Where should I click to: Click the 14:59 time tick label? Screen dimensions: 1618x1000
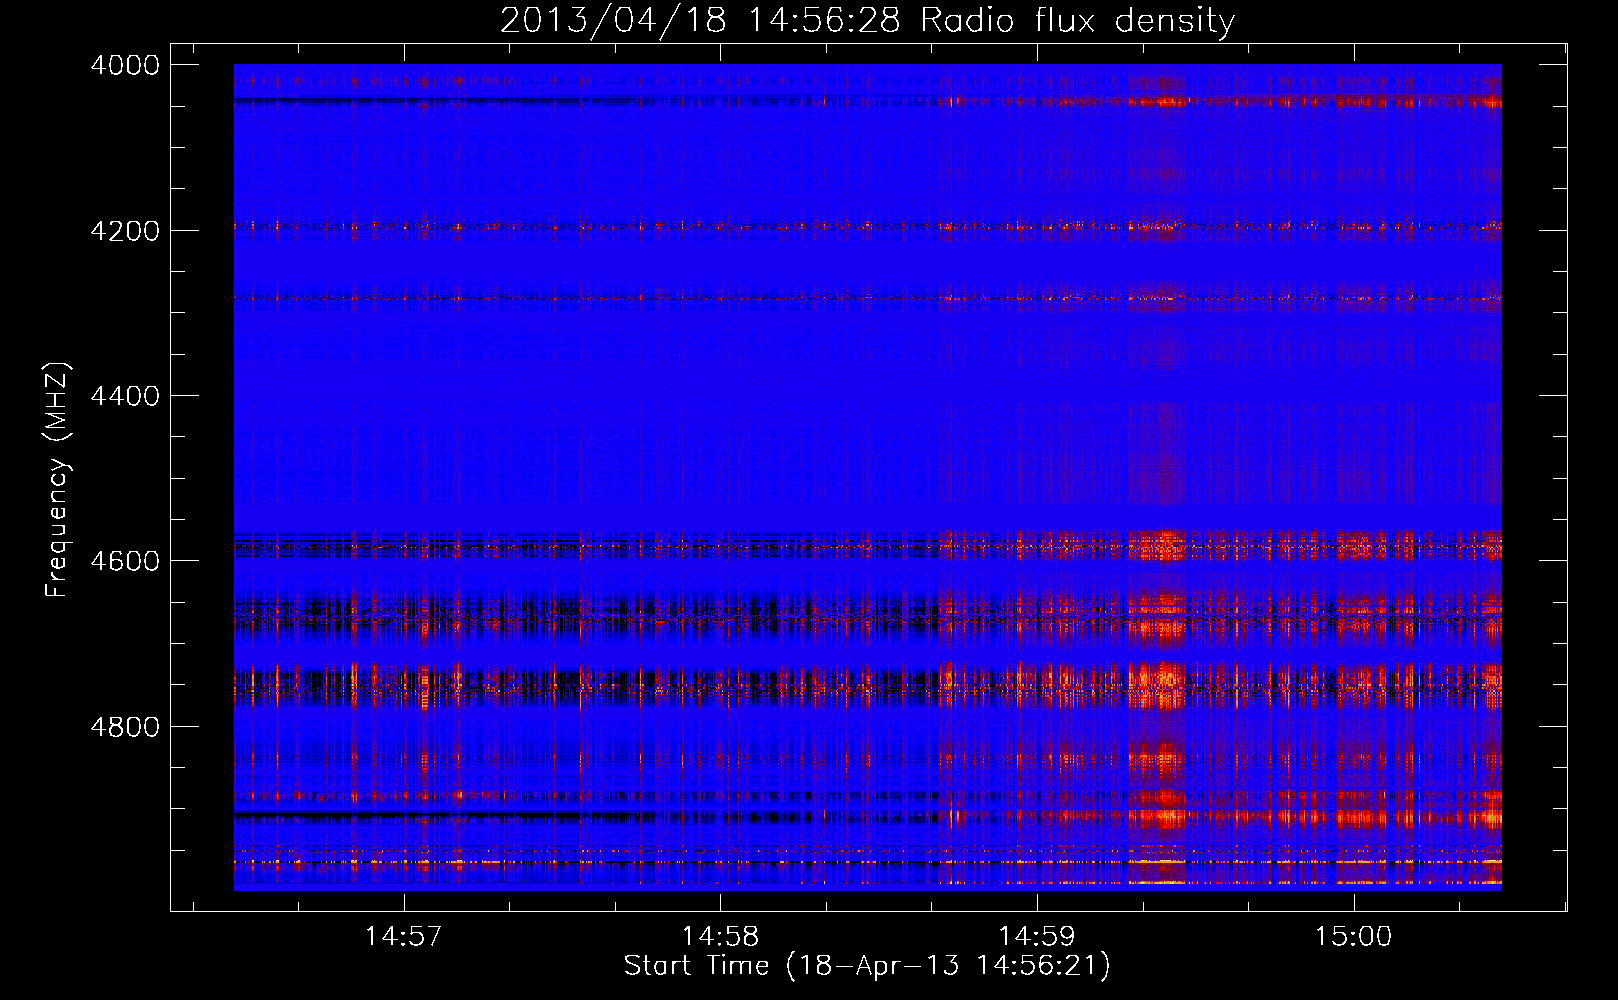[1037, 937]
